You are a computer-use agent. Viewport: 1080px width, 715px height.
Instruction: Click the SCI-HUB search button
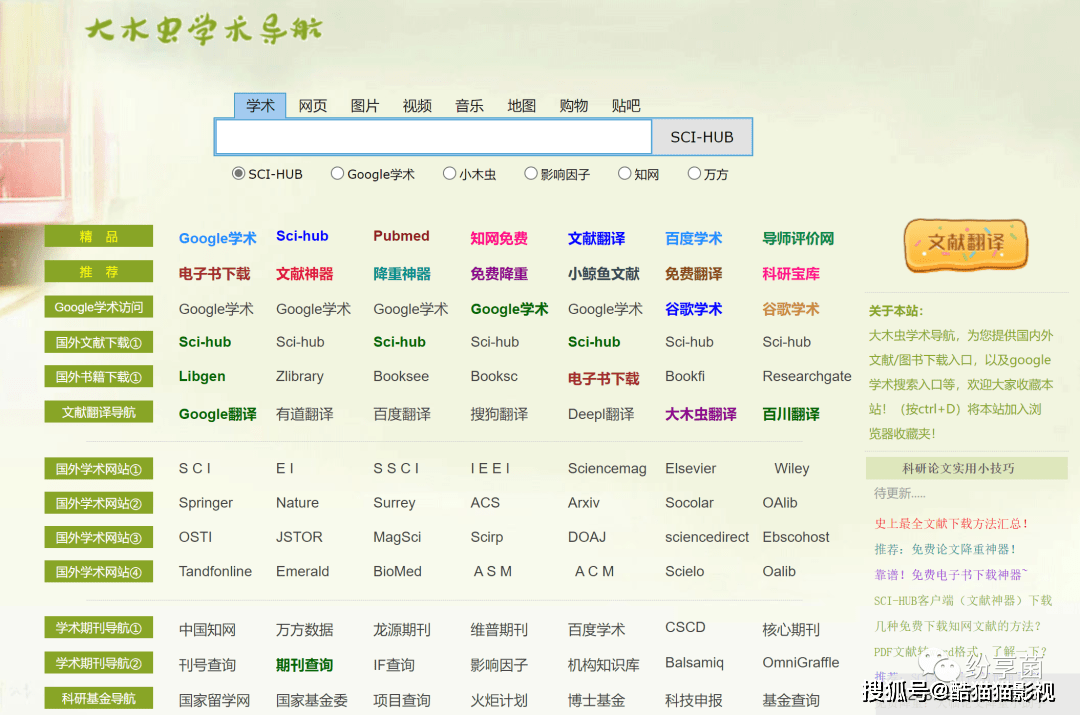point(701,137)
